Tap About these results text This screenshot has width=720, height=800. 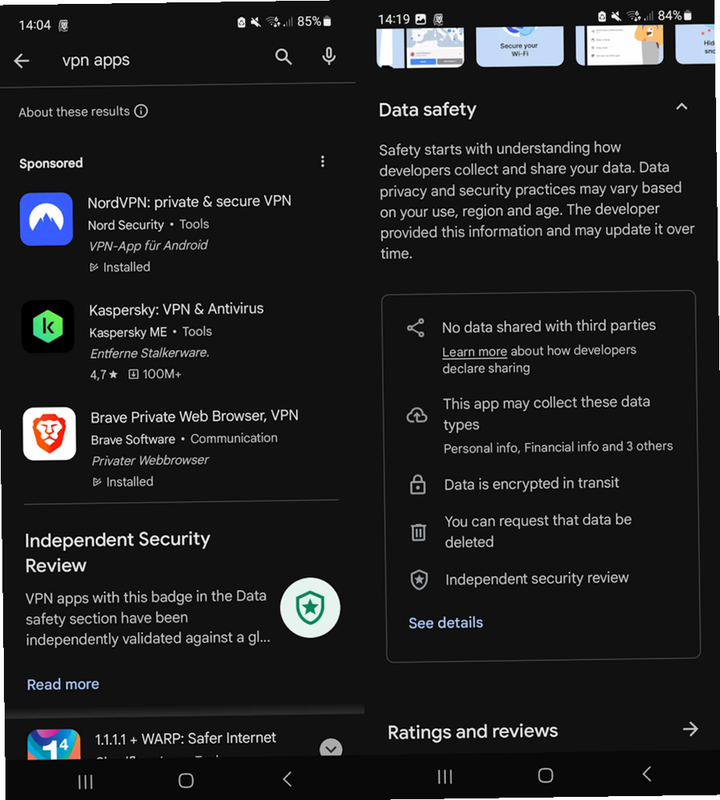coord(75,112)
